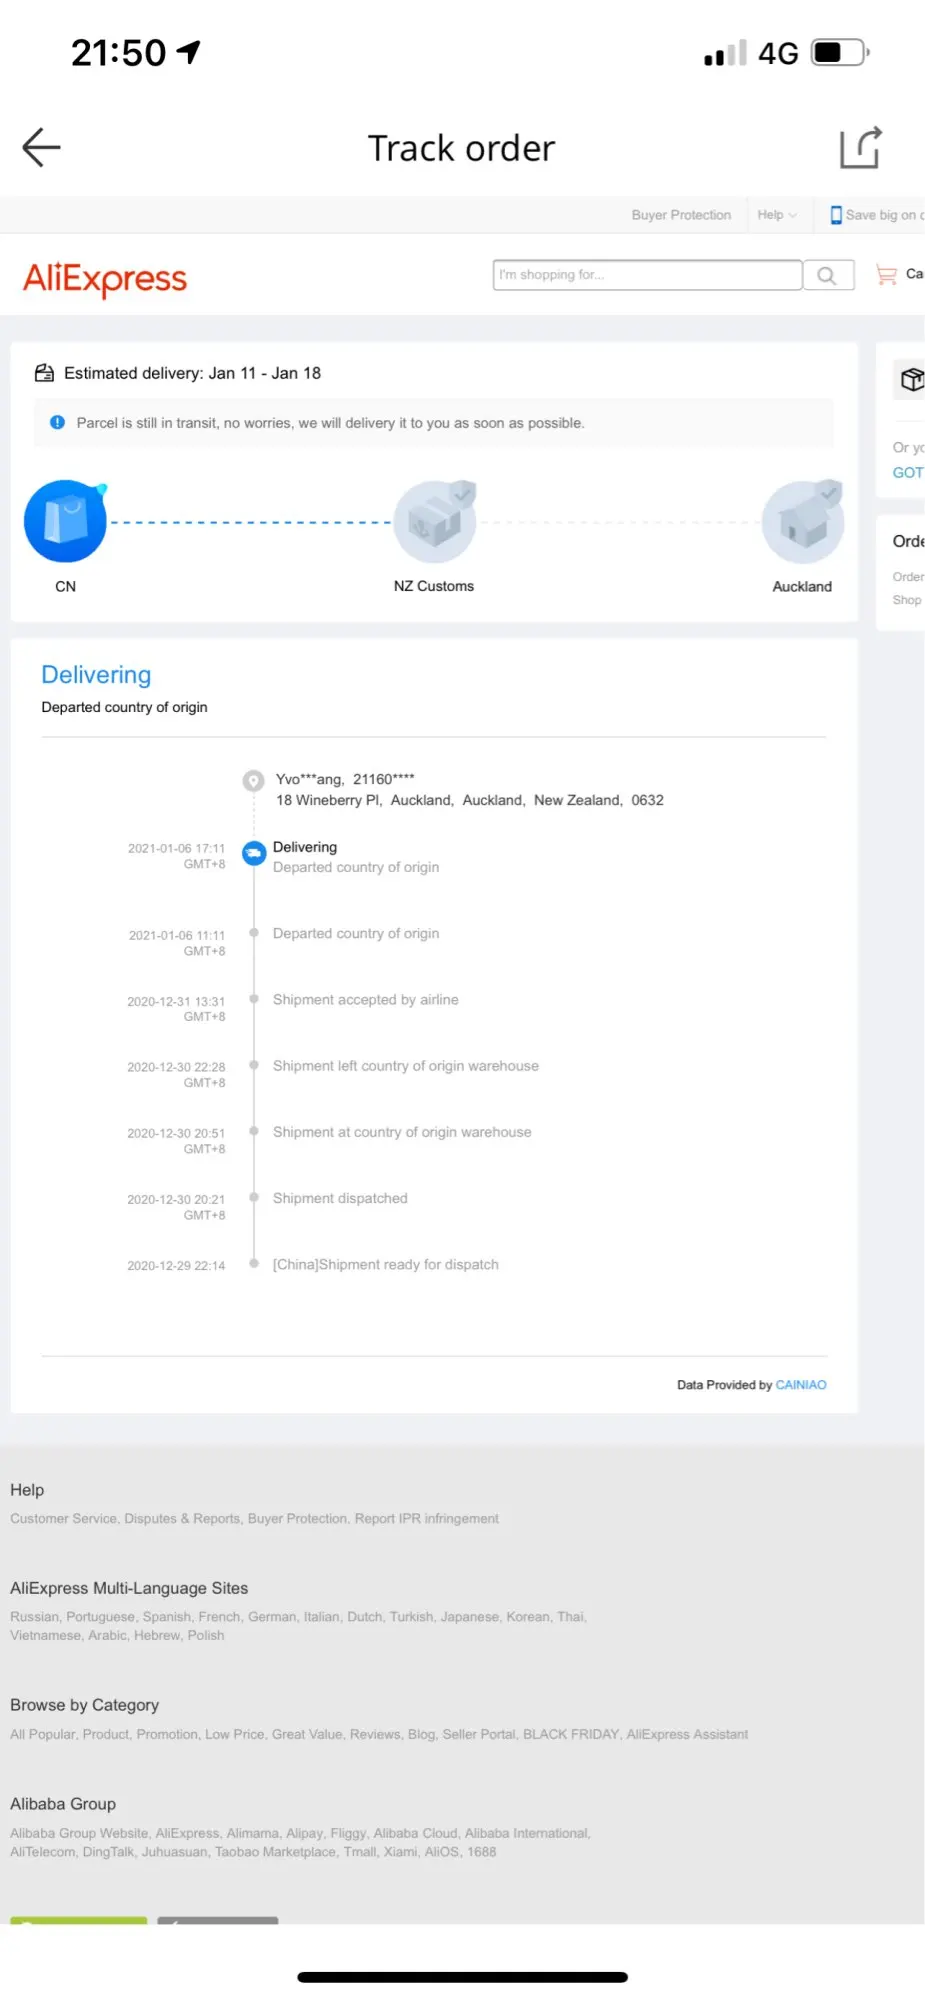Tap the search magnifier button

click(827, 275)
